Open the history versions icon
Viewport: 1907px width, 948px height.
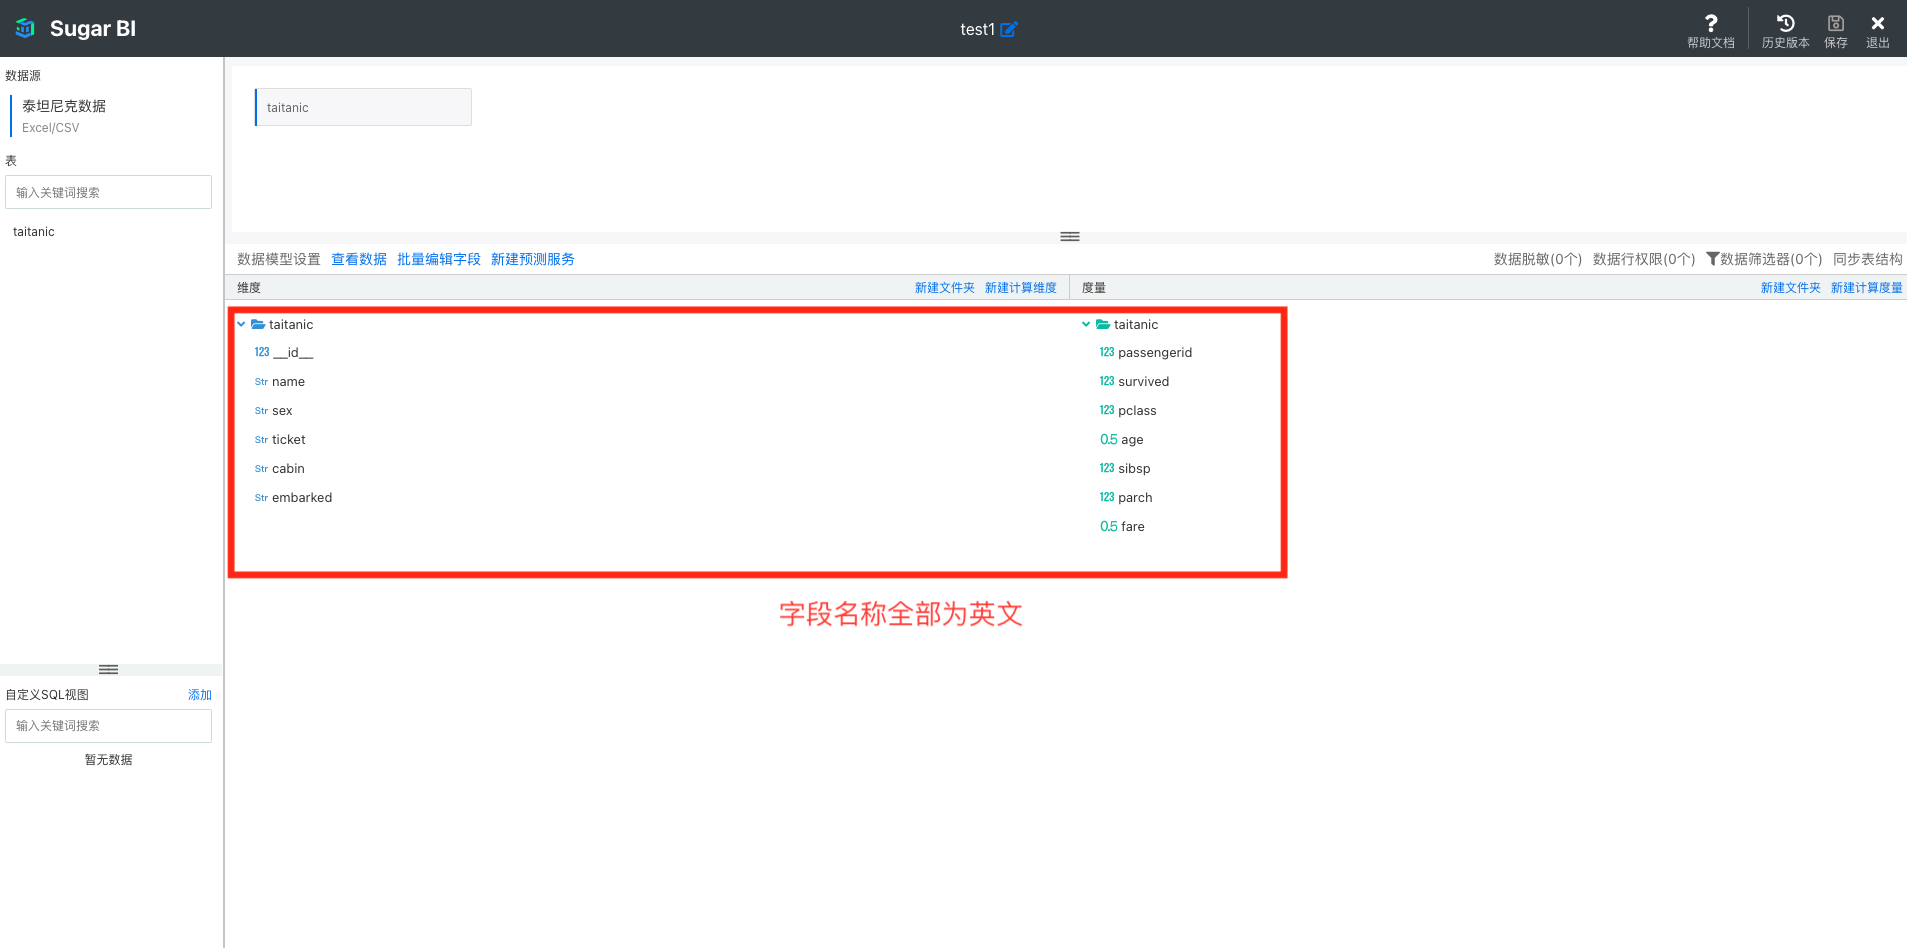(x=1785, y=22)
